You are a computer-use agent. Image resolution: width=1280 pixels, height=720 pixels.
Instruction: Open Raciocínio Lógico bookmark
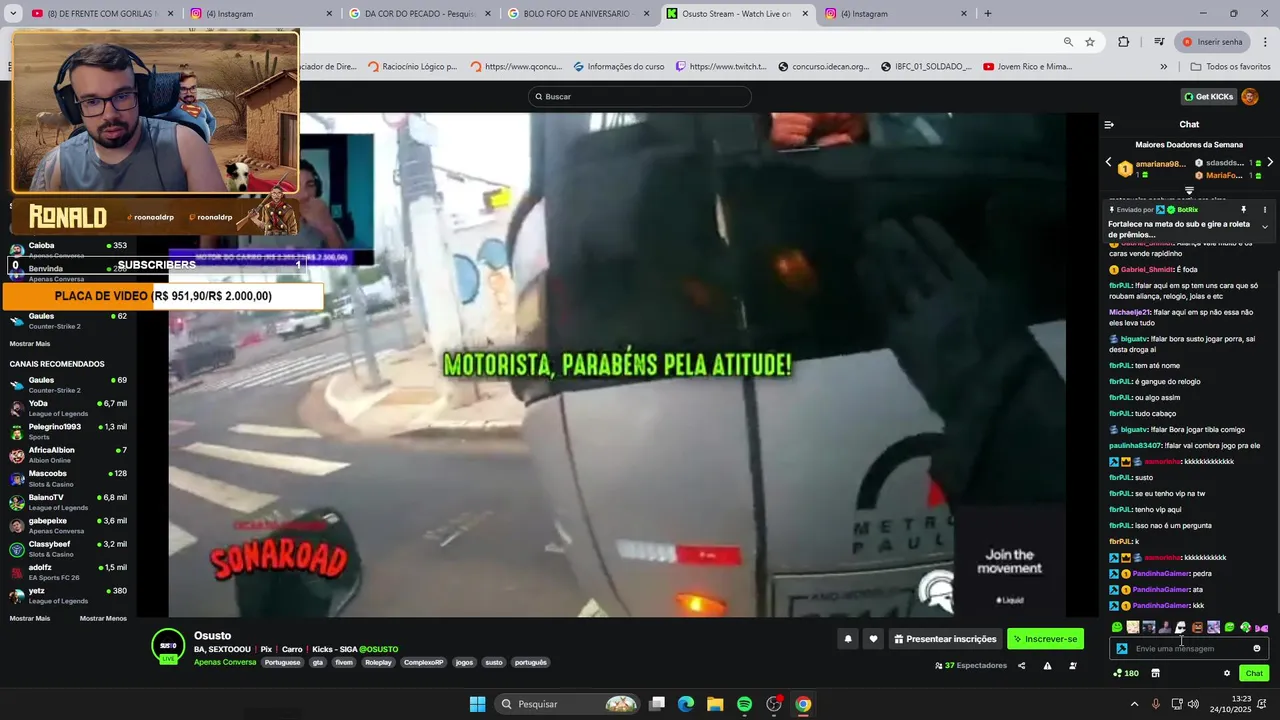click(413, 67)
